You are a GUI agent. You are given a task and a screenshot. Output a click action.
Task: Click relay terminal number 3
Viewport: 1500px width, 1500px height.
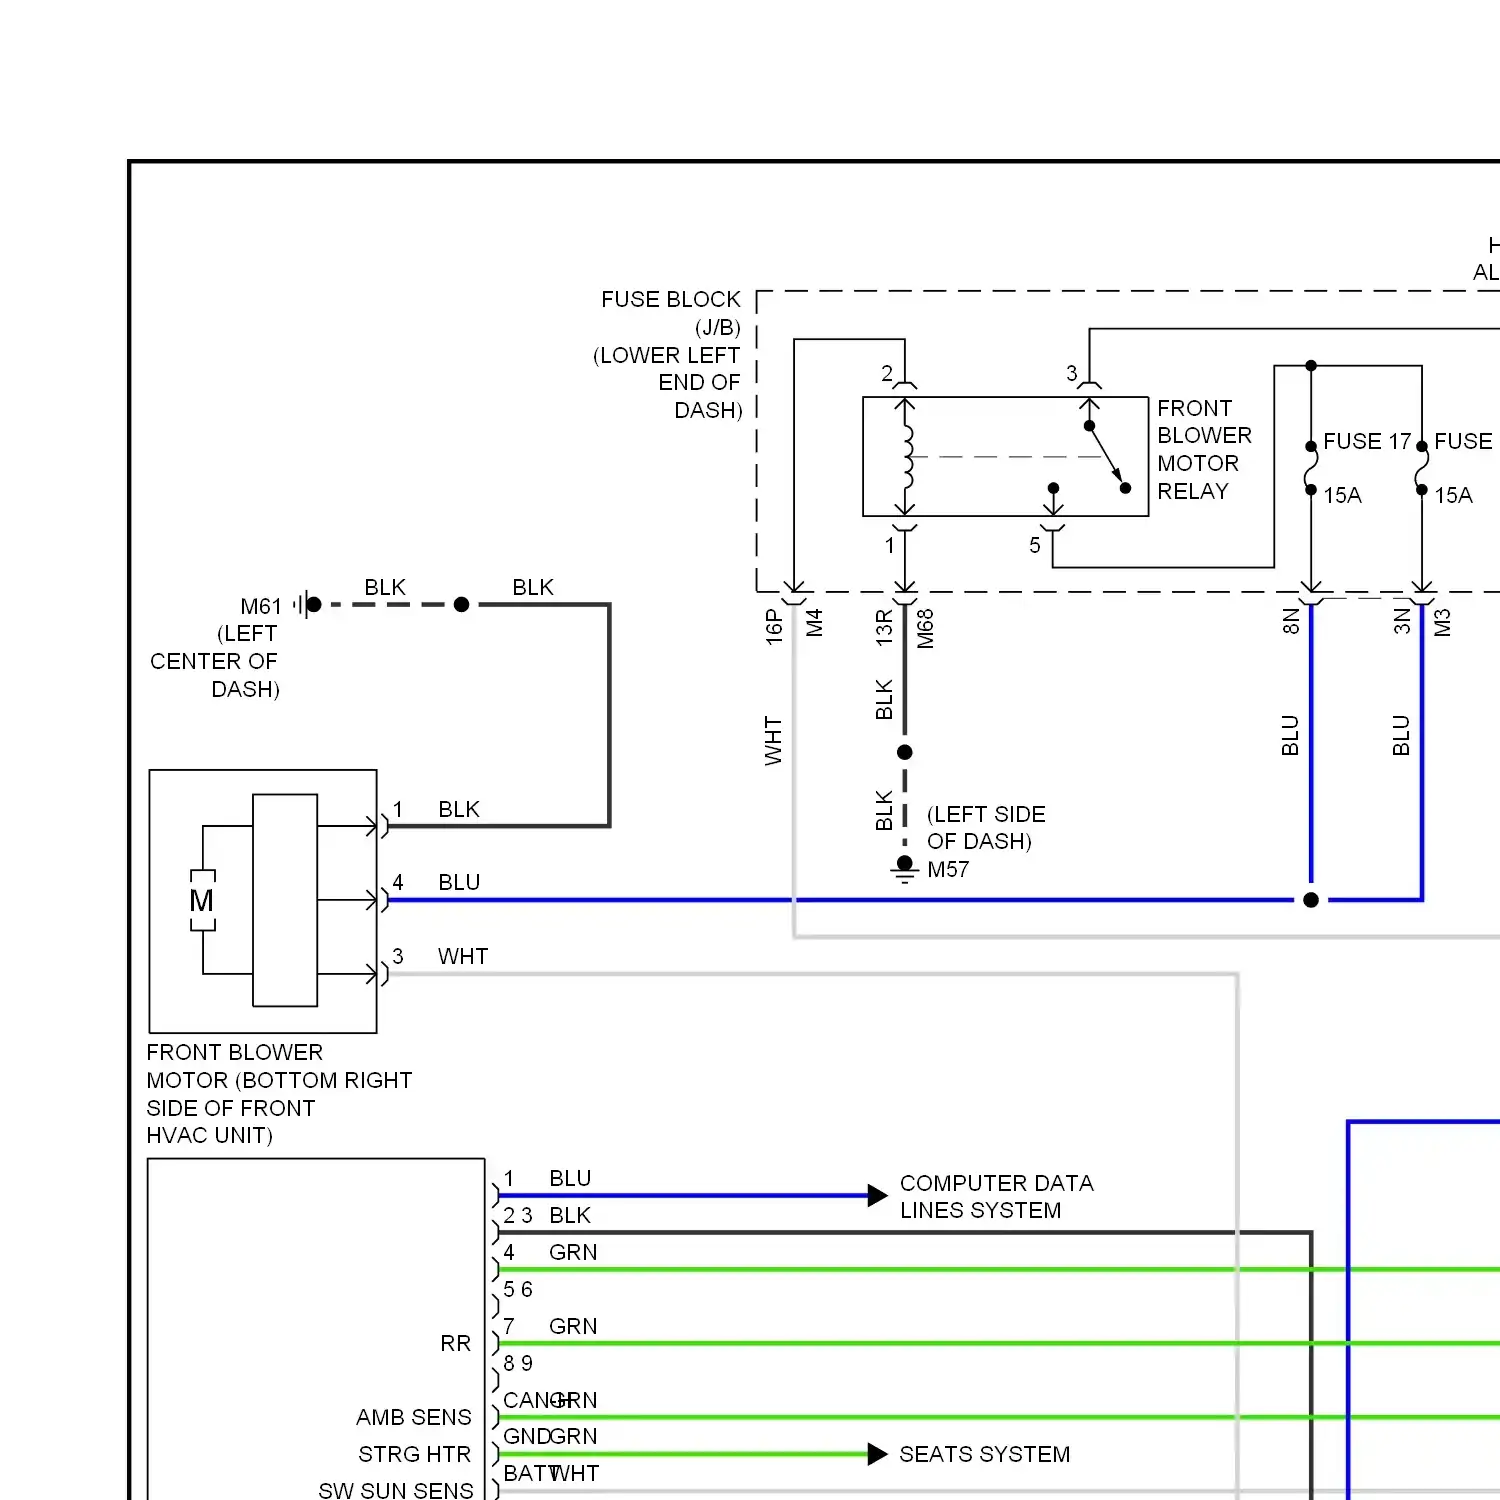1072,373
